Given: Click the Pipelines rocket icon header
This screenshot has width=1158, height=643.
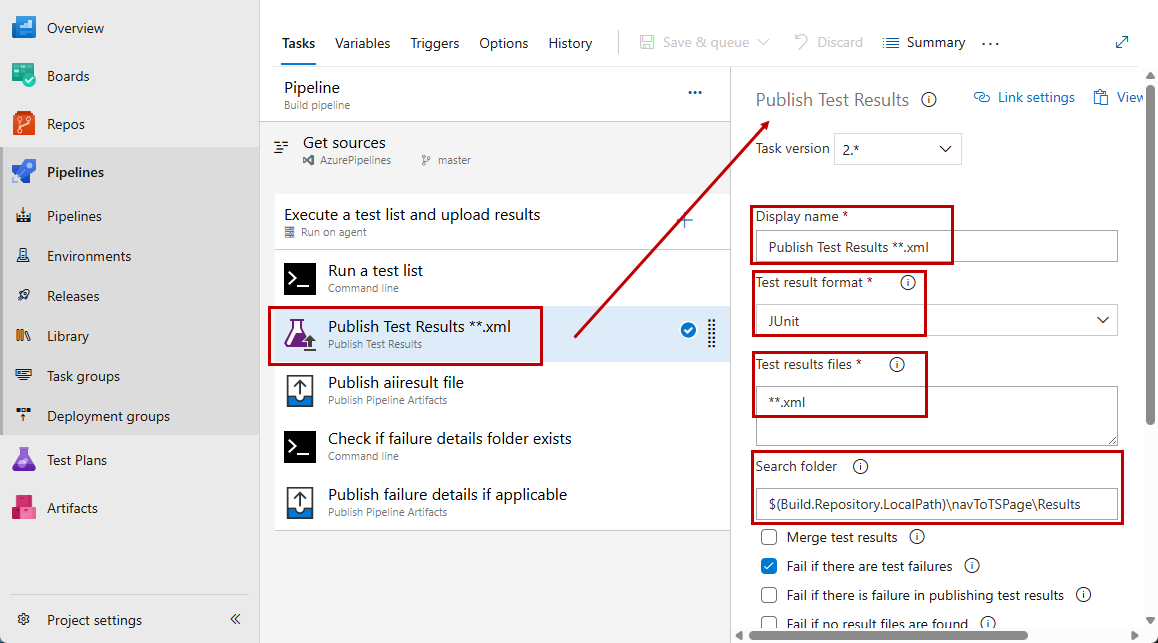Looking at the screenshot, I should [x=24, y=171].
